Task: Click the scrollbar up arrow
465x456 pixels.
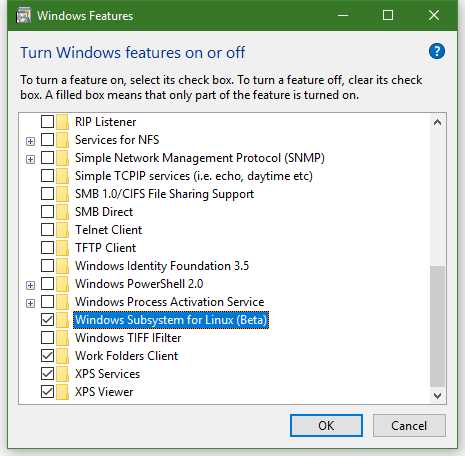Action: point(437,122)
